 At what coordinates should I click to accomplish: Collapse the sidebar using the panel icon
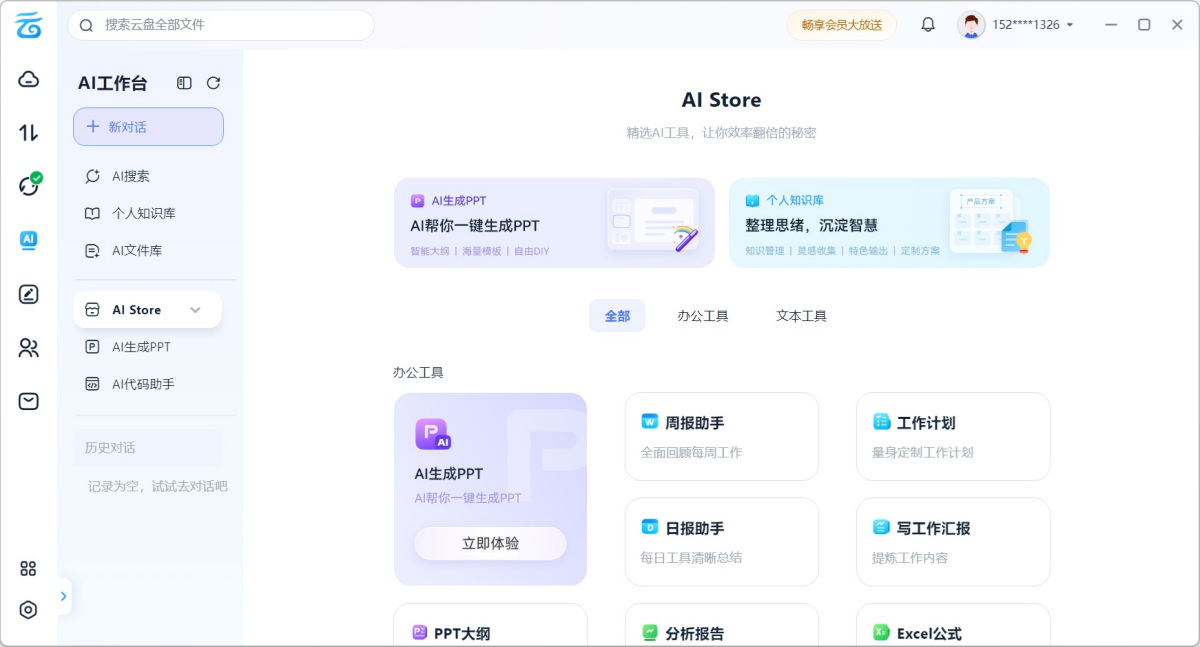coord(183,83)
